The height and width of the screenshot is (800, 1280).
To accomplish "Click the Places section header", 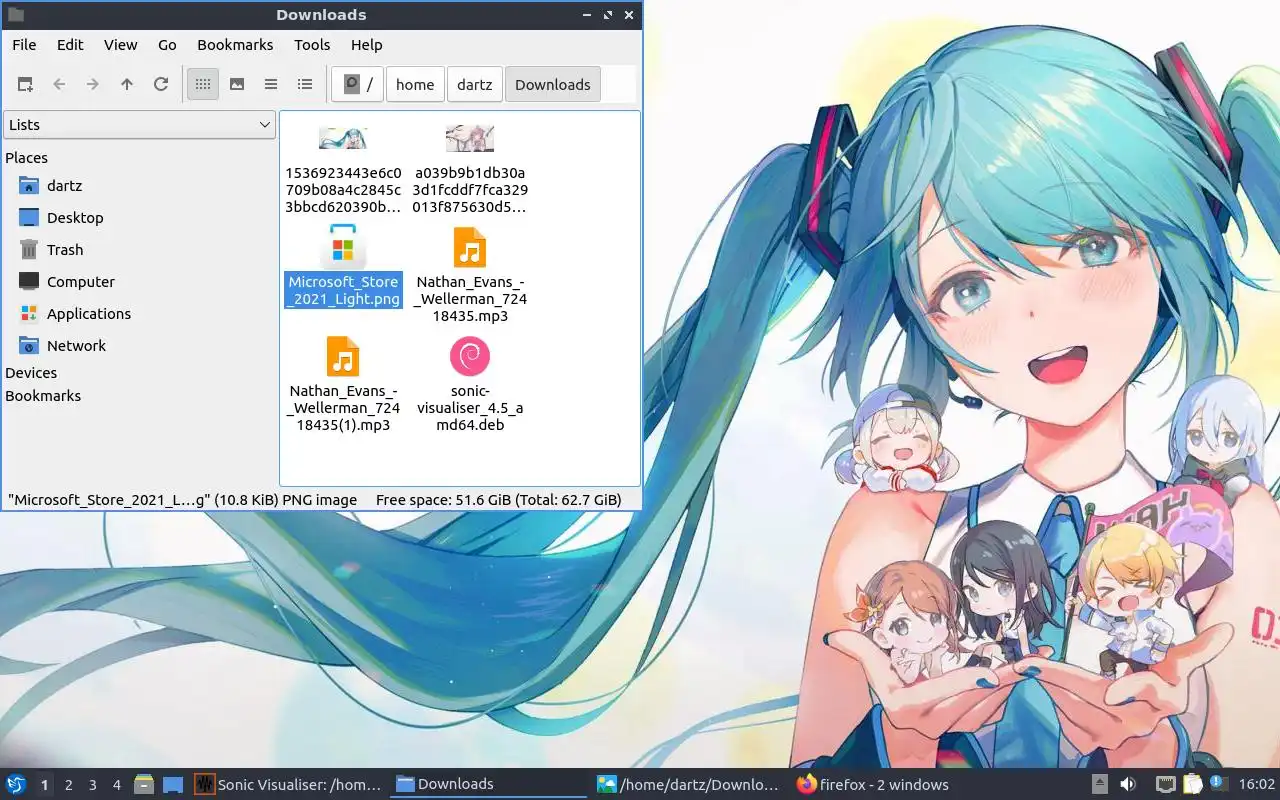I will tap(27, 158).
